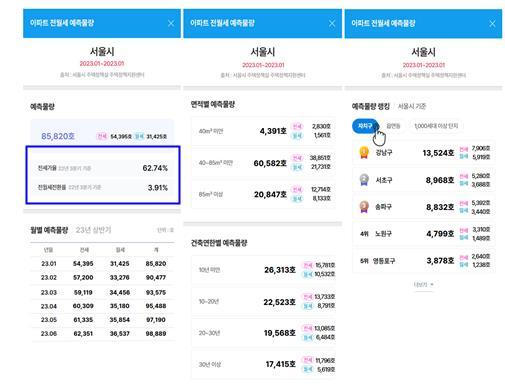
Task: Click the 23.05 row in monthly table
Action: (102, 320)
